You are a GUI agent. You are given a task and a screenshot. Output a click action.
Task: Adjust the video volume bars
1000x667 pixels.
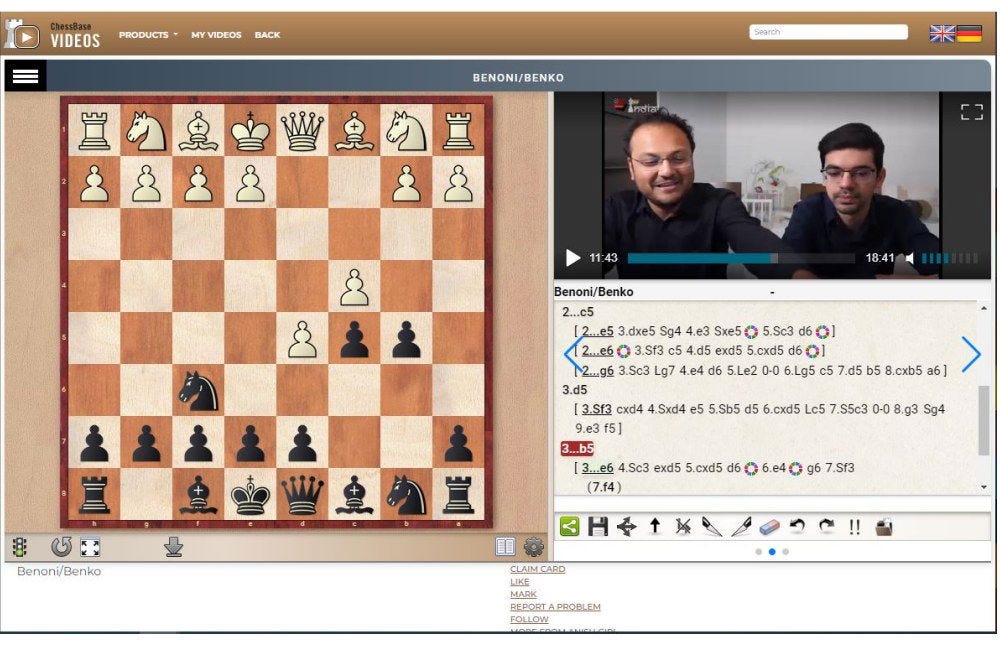point(950,258)
